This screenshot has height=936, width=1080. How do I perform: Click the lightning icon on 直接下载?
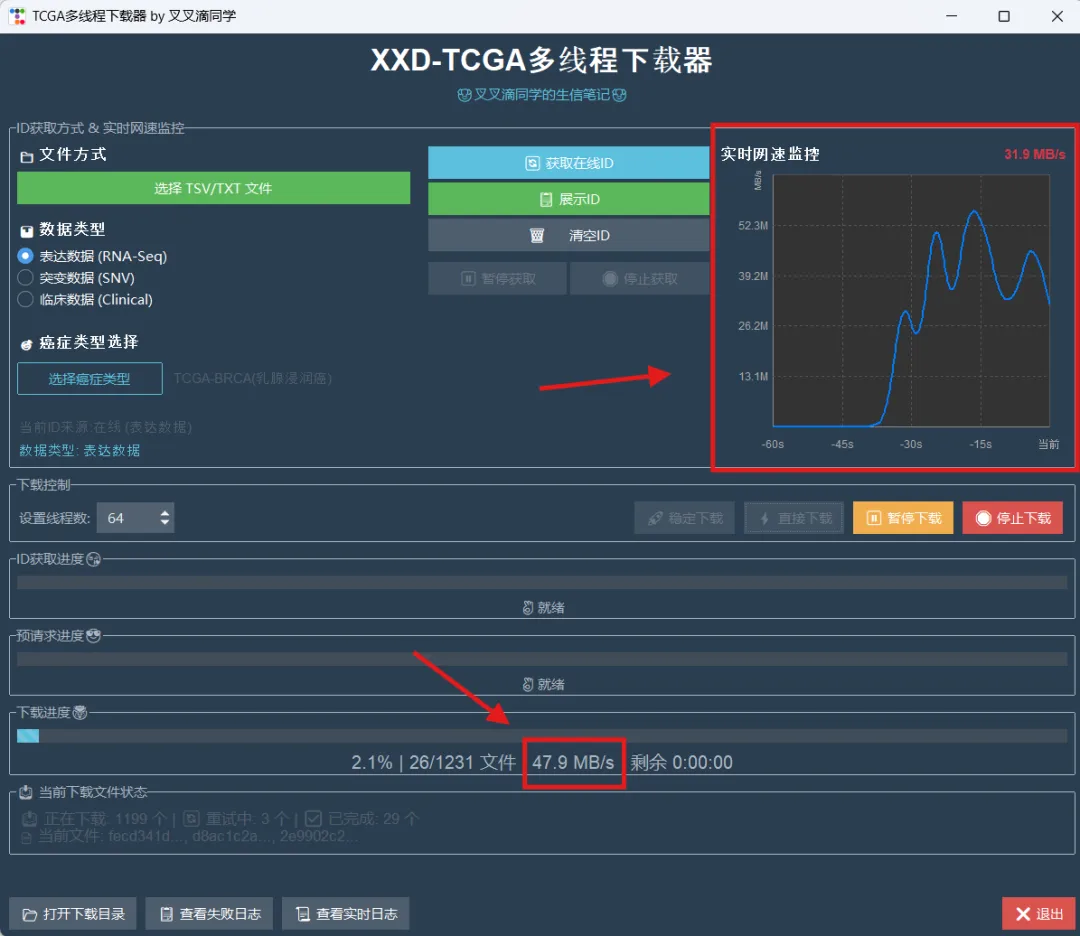tap(765, 518)
